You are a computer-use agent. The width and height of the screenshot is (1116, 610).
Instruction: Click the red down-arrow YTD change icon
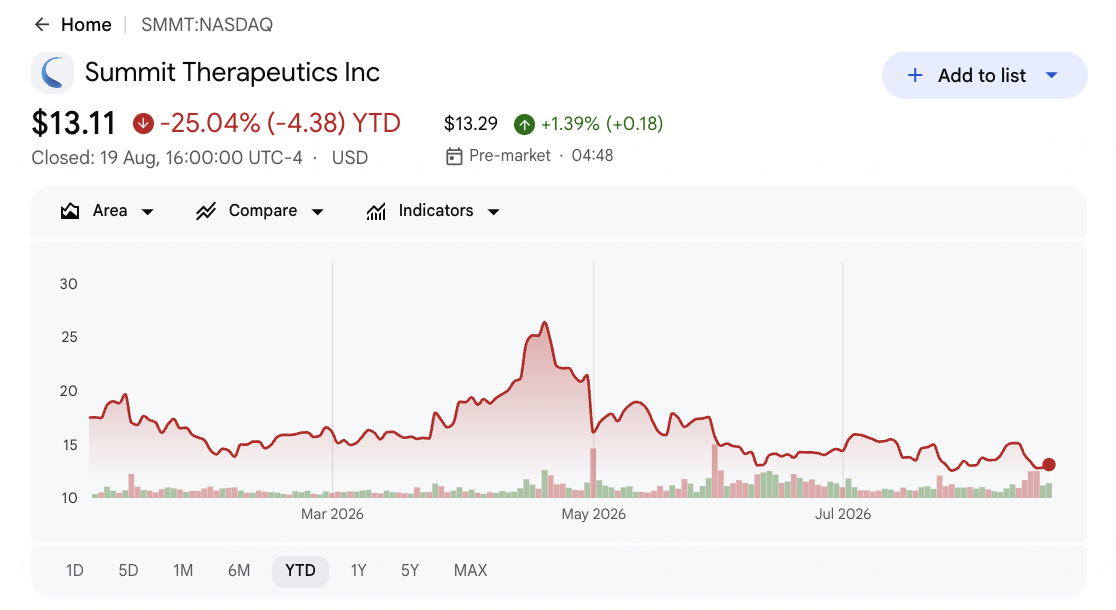[143, 124]
